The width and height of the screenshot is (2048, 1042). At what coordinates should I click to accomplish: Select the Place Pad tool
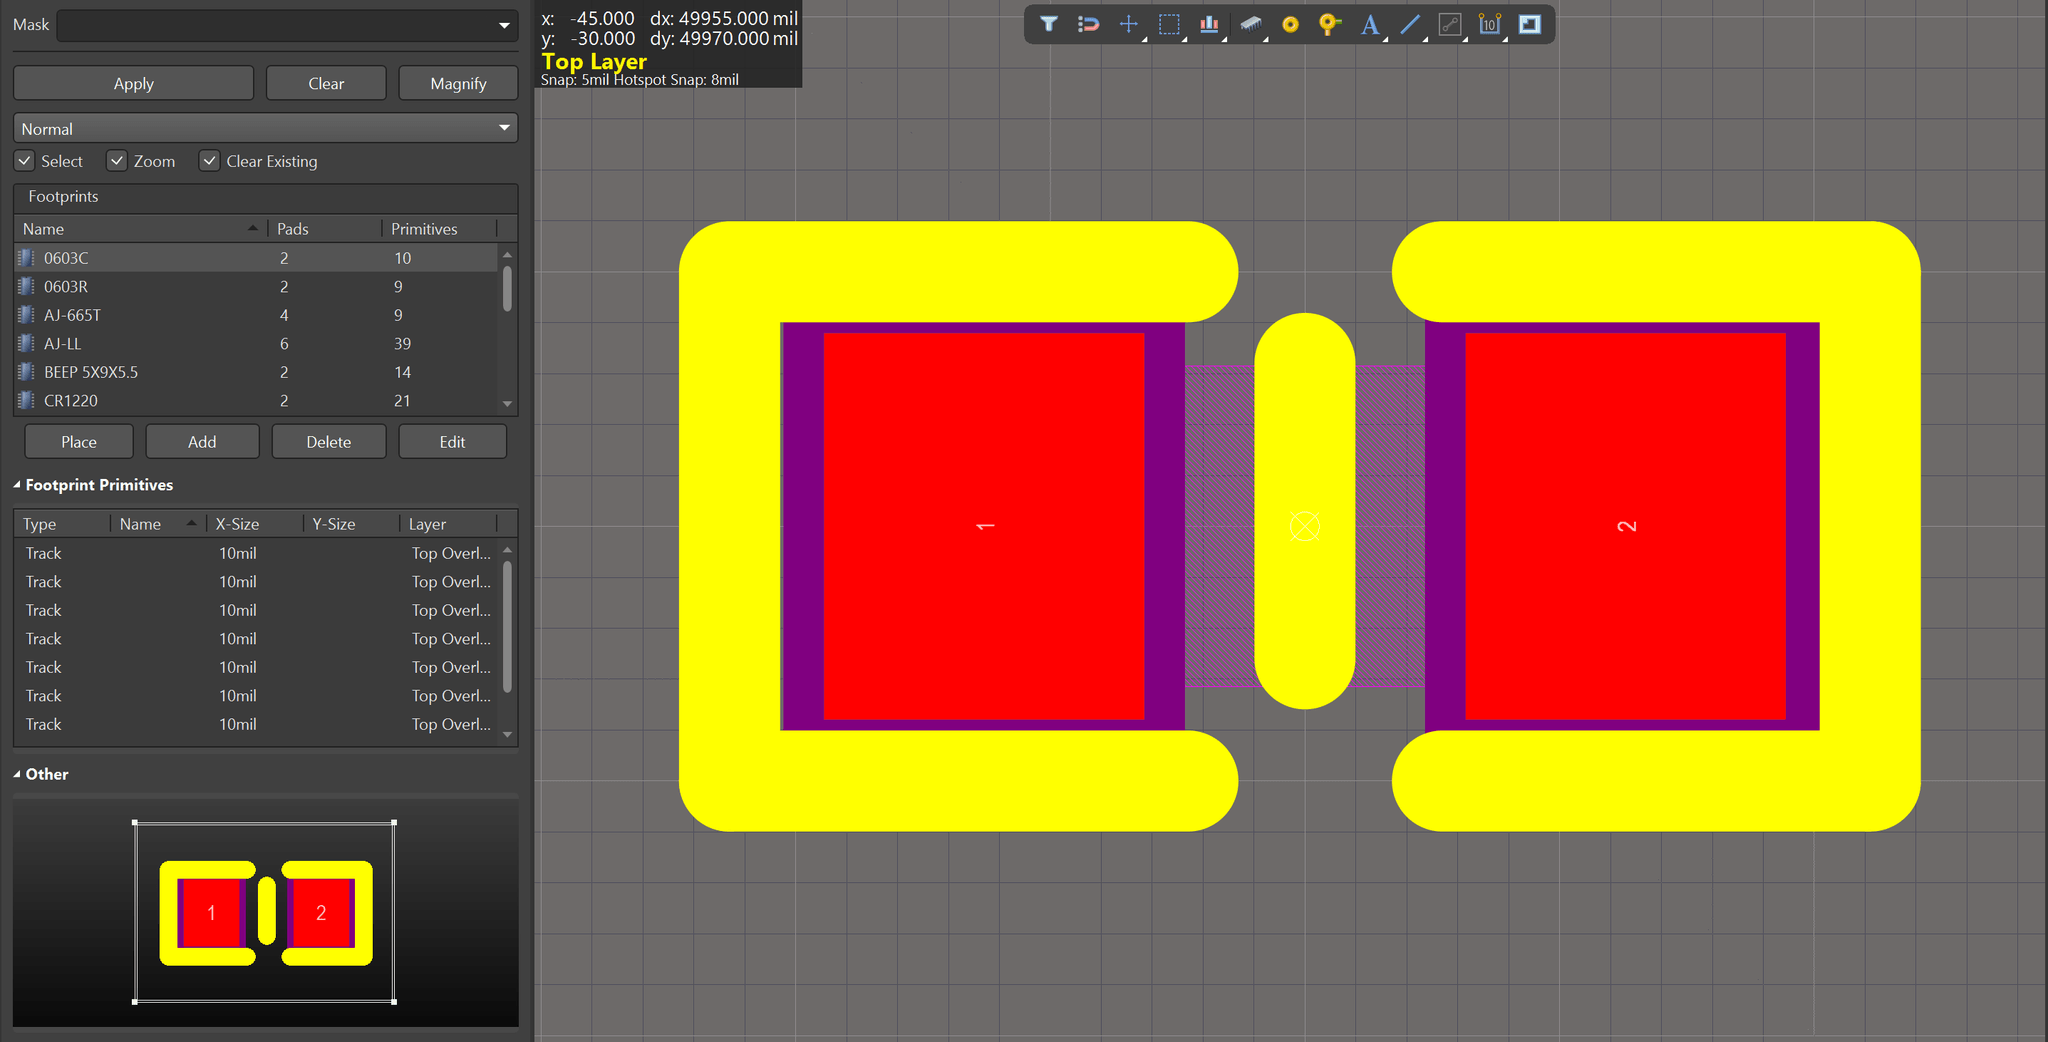tap(1290, 24)
